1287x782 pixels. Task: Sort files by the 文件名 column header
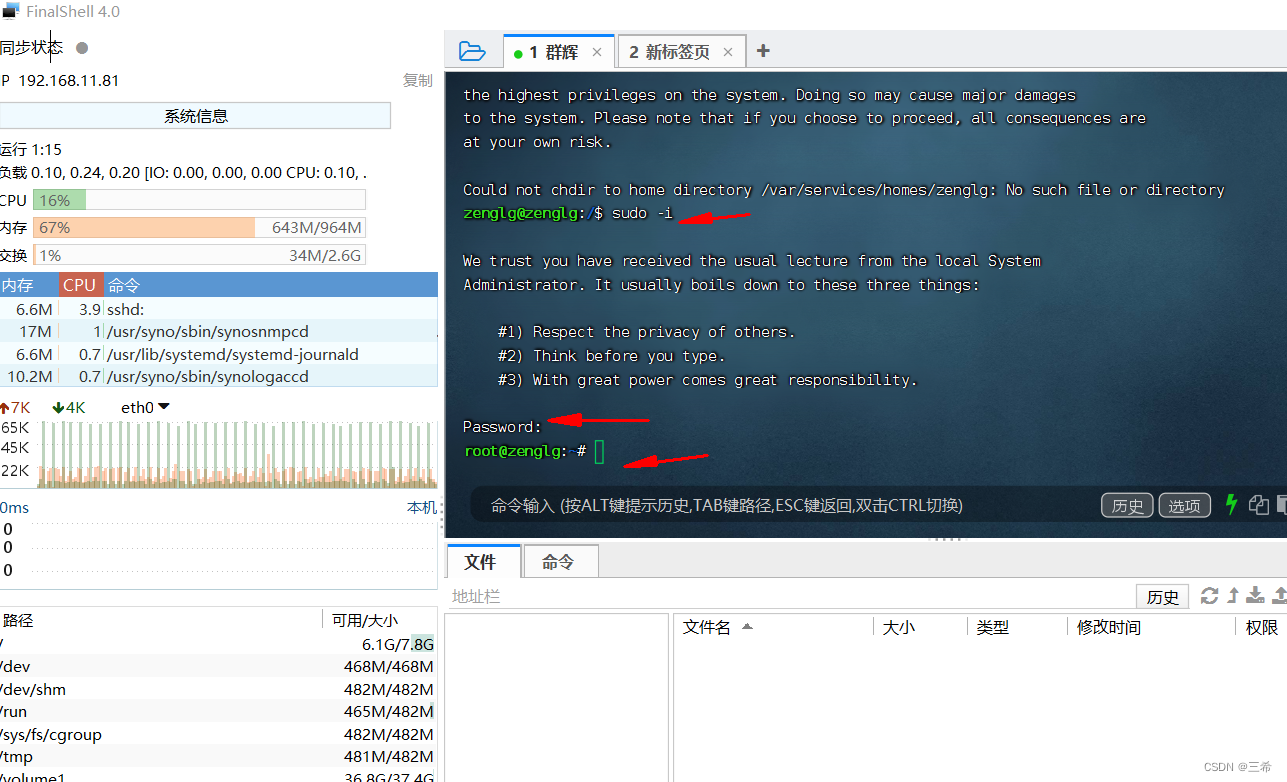706,627
